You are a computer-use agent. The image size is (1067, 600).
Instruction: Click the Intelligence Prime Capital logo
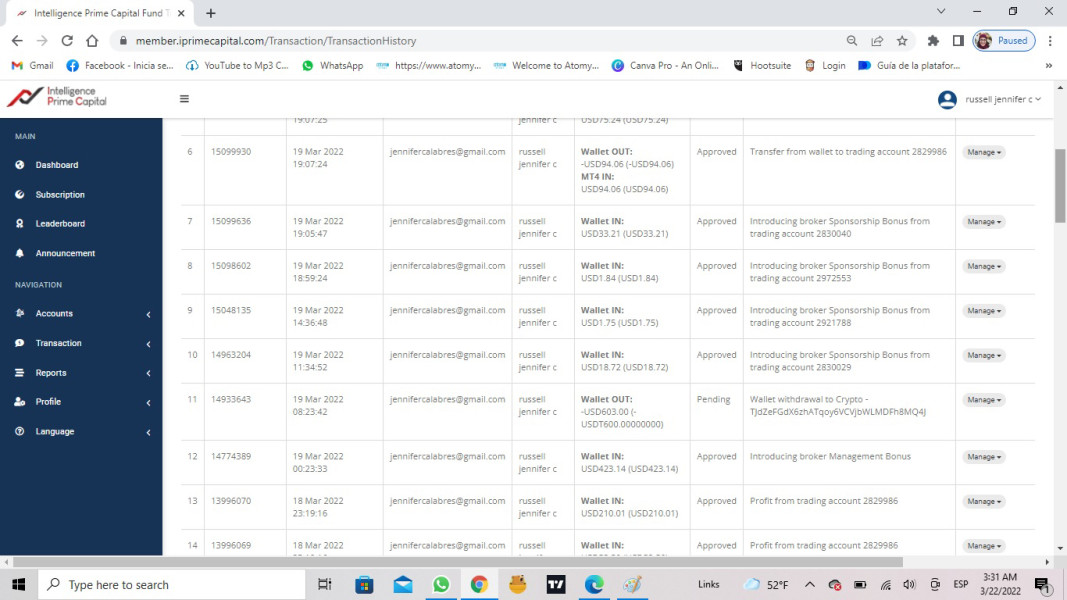[57, 97]
